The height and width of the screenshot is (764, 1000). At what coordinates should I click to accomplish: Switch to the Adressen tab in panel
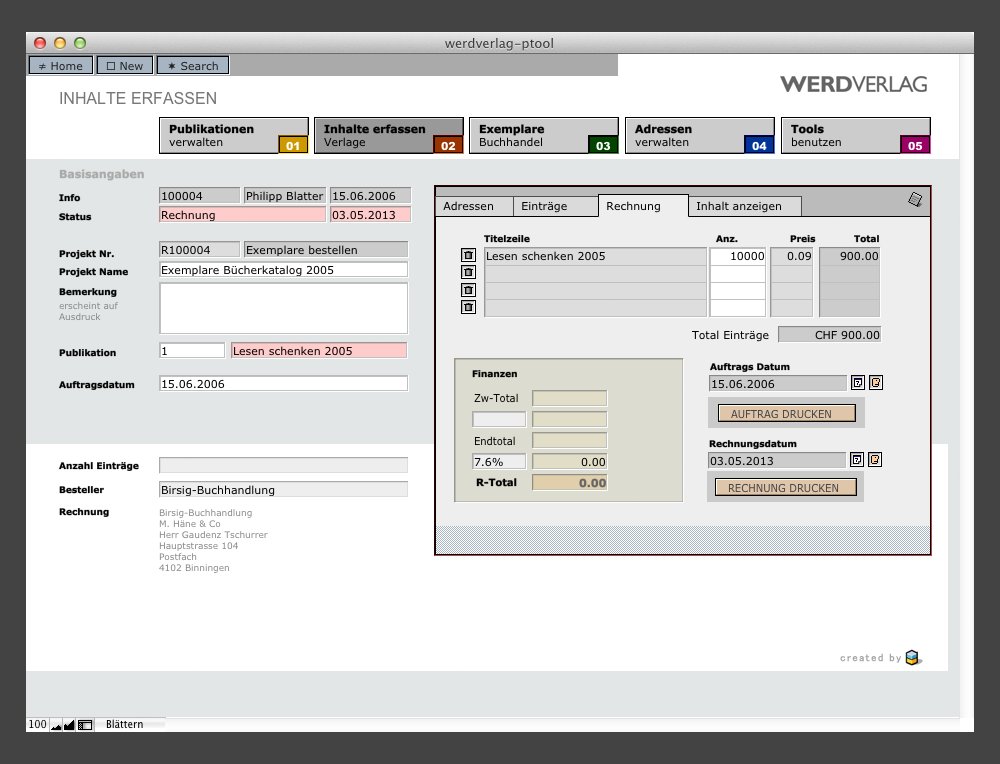coord(468,206)
